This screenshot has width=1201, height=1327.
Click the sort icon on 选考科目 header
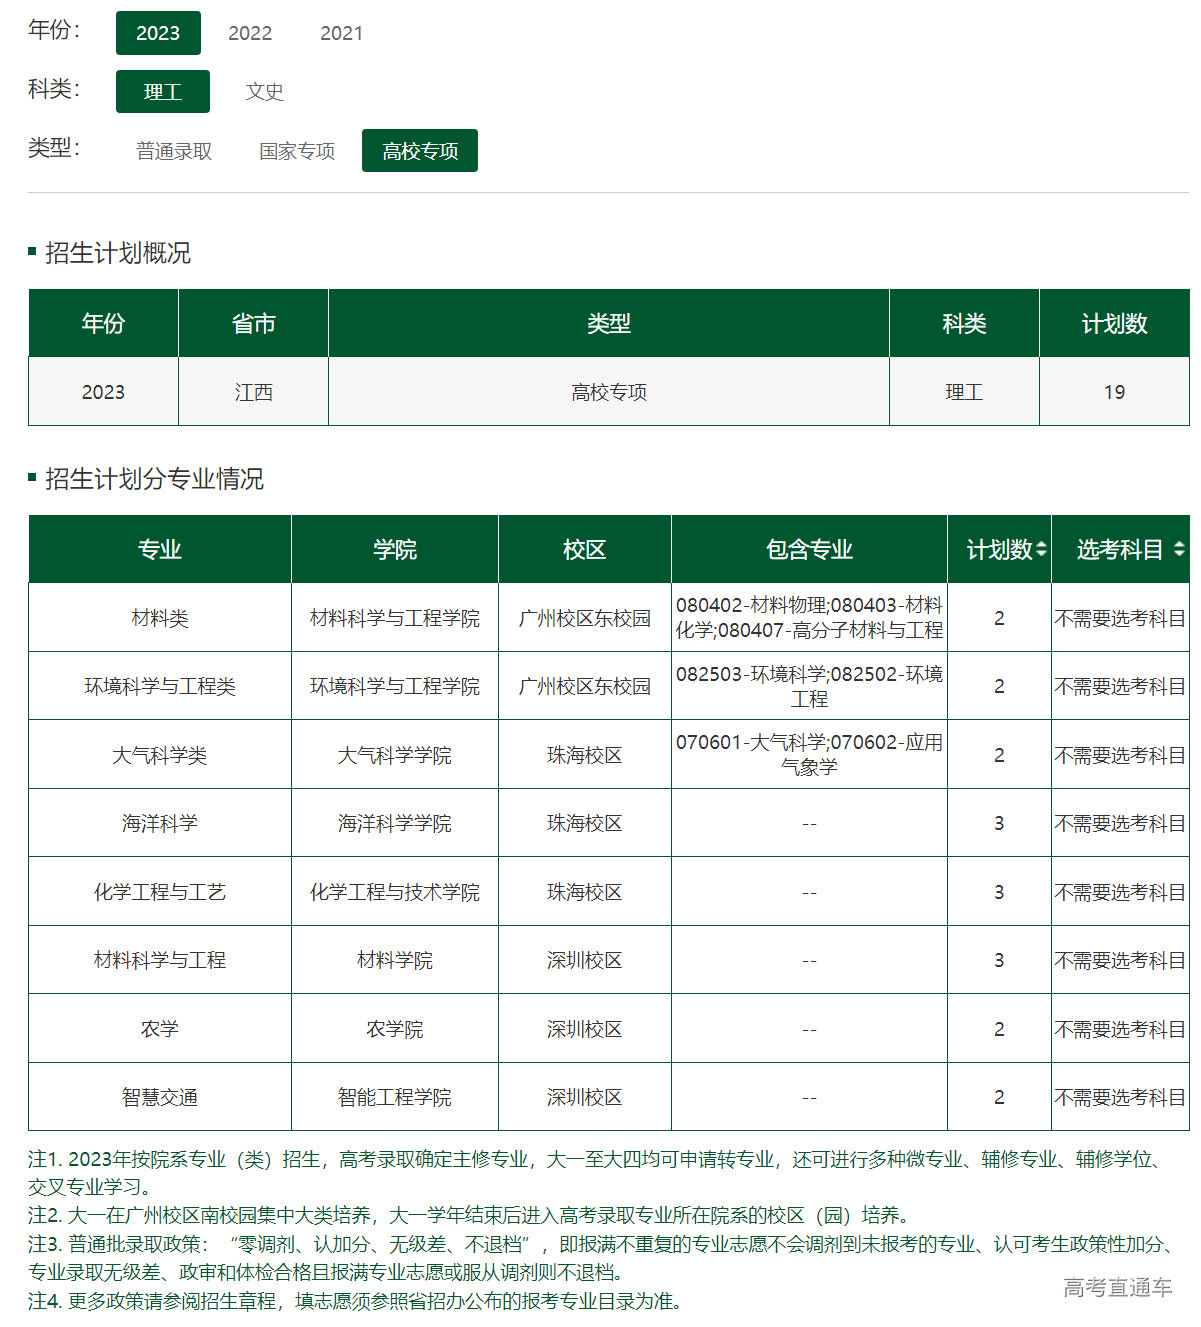tap(1181, 548)
